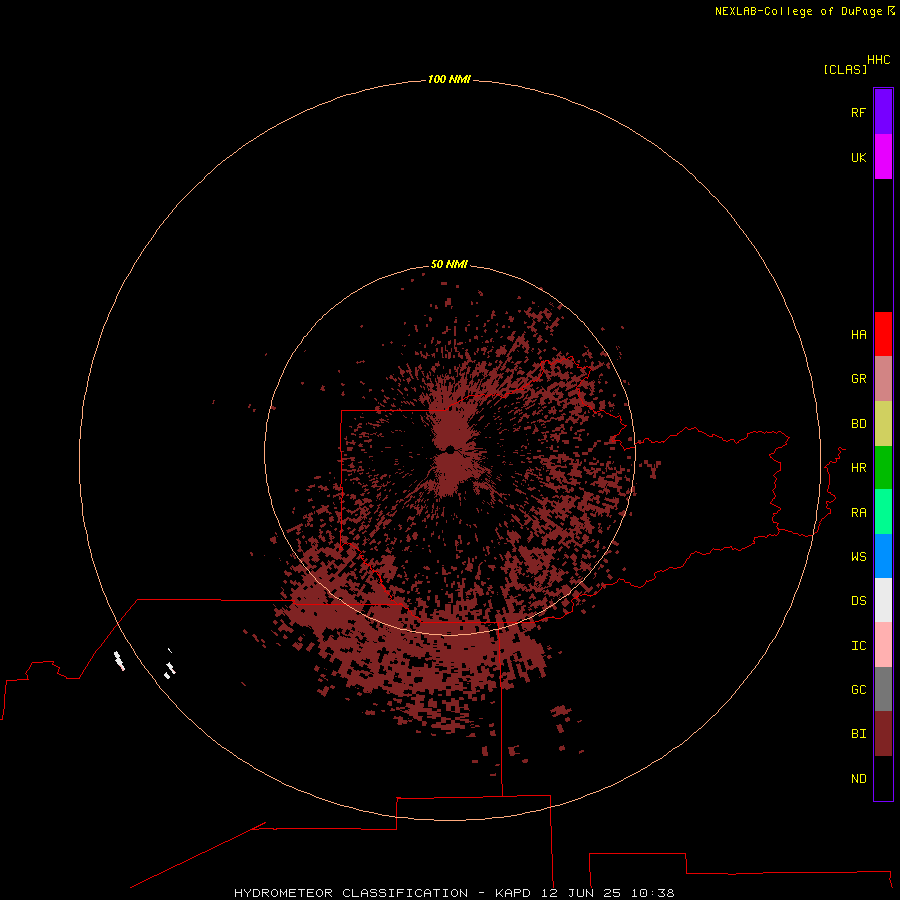Click the 50 NMI range ring label

coord(449,264)
